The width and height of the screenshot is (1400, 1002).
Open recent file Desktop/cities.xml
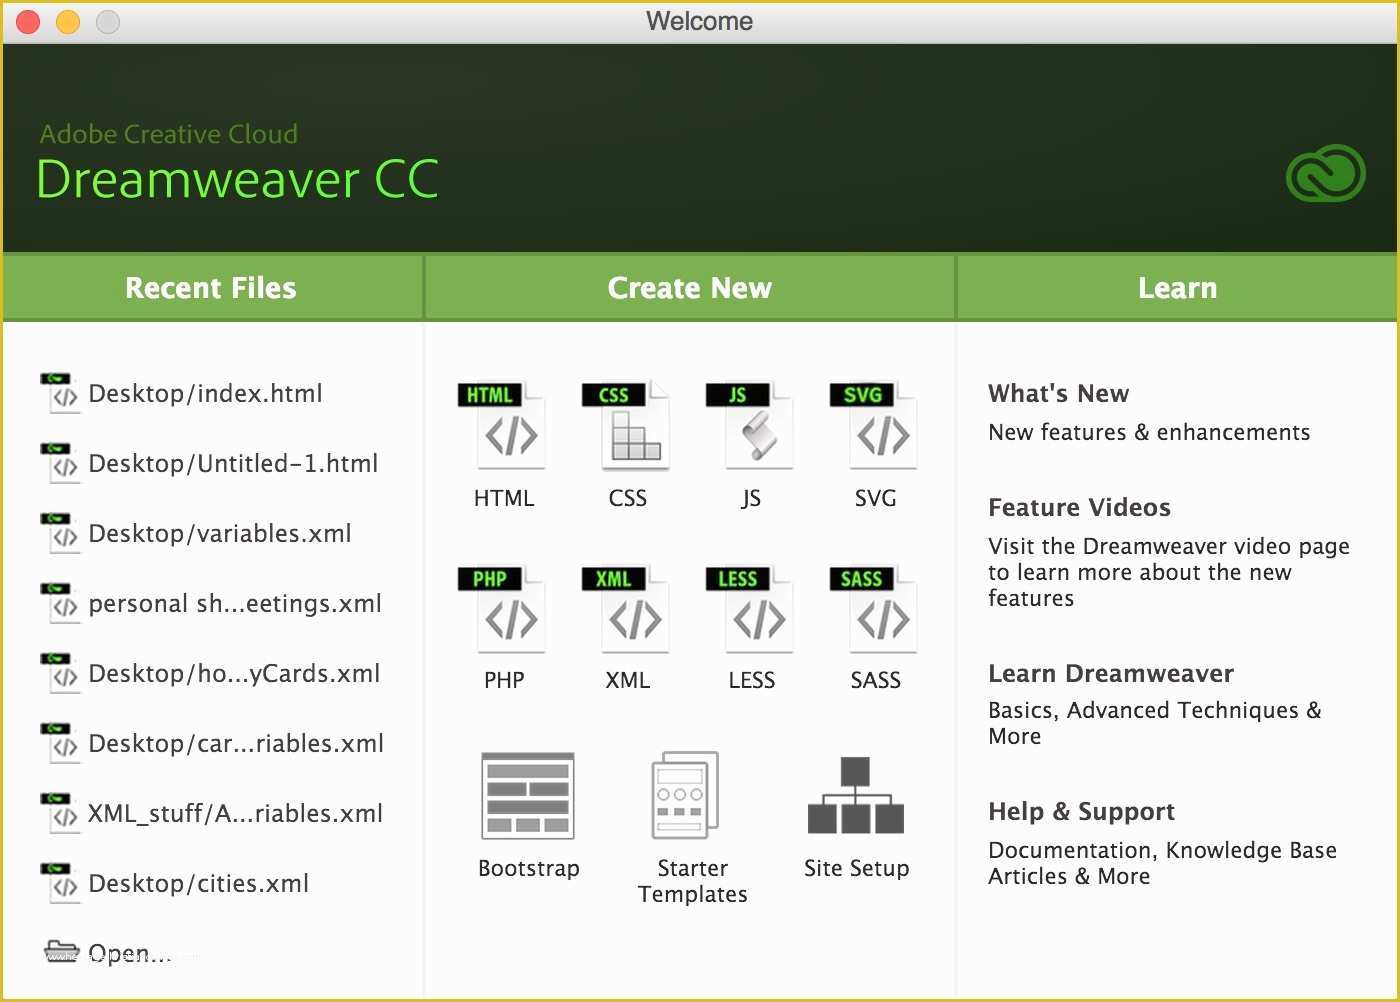(198, 883)
